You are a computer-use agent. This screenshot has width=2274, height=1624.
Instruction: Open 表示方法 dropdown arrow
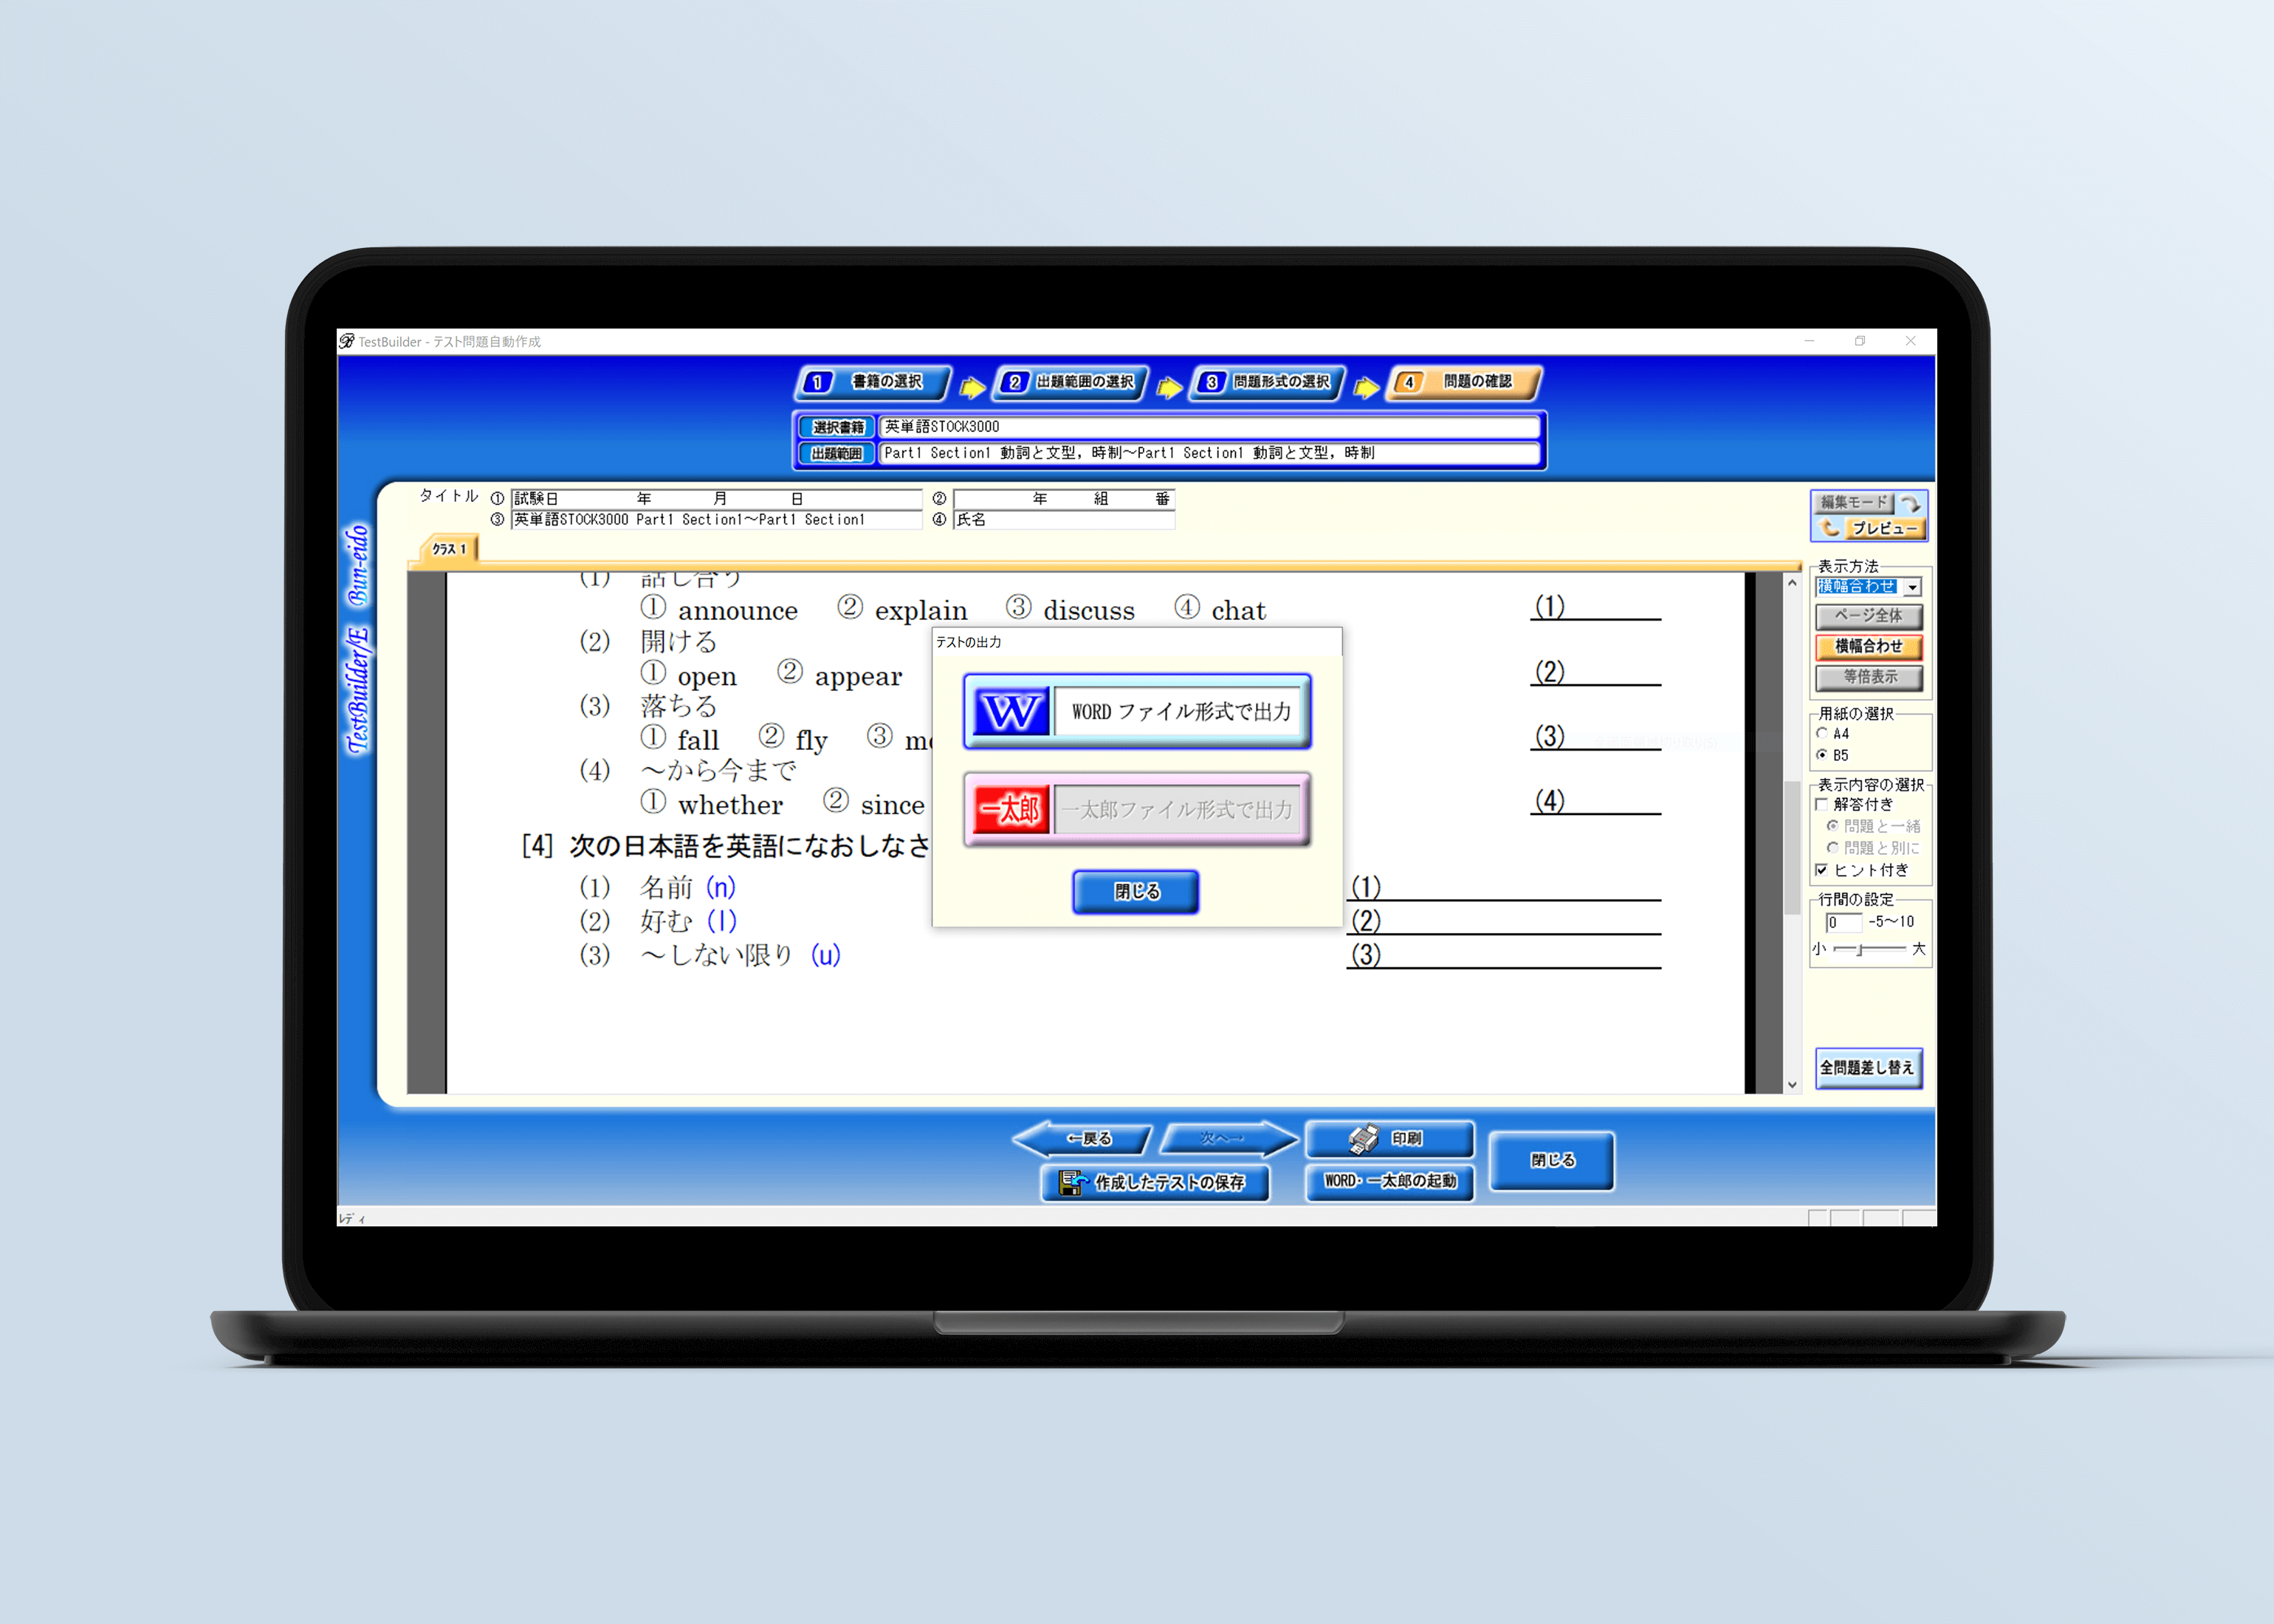(x=1912, y=587)
